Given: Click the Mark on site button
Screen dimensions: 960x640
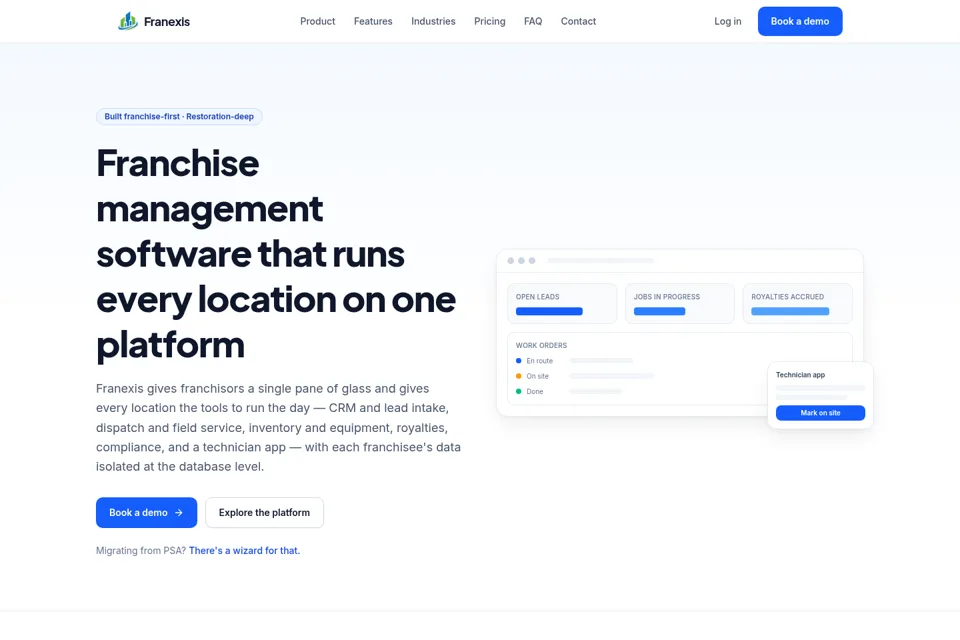Looking at the screenshot, I should coord(820,413).
